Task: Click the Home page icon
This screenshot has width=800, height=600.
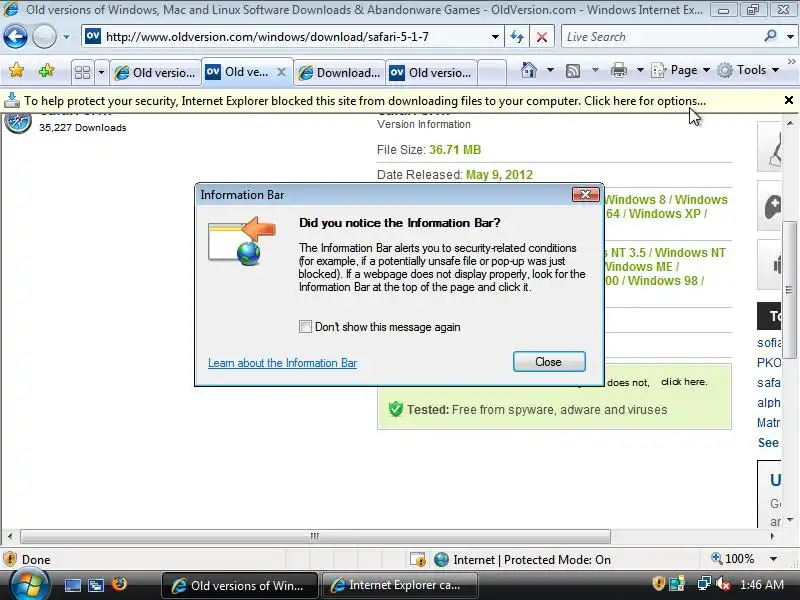Action: point(529,70)
